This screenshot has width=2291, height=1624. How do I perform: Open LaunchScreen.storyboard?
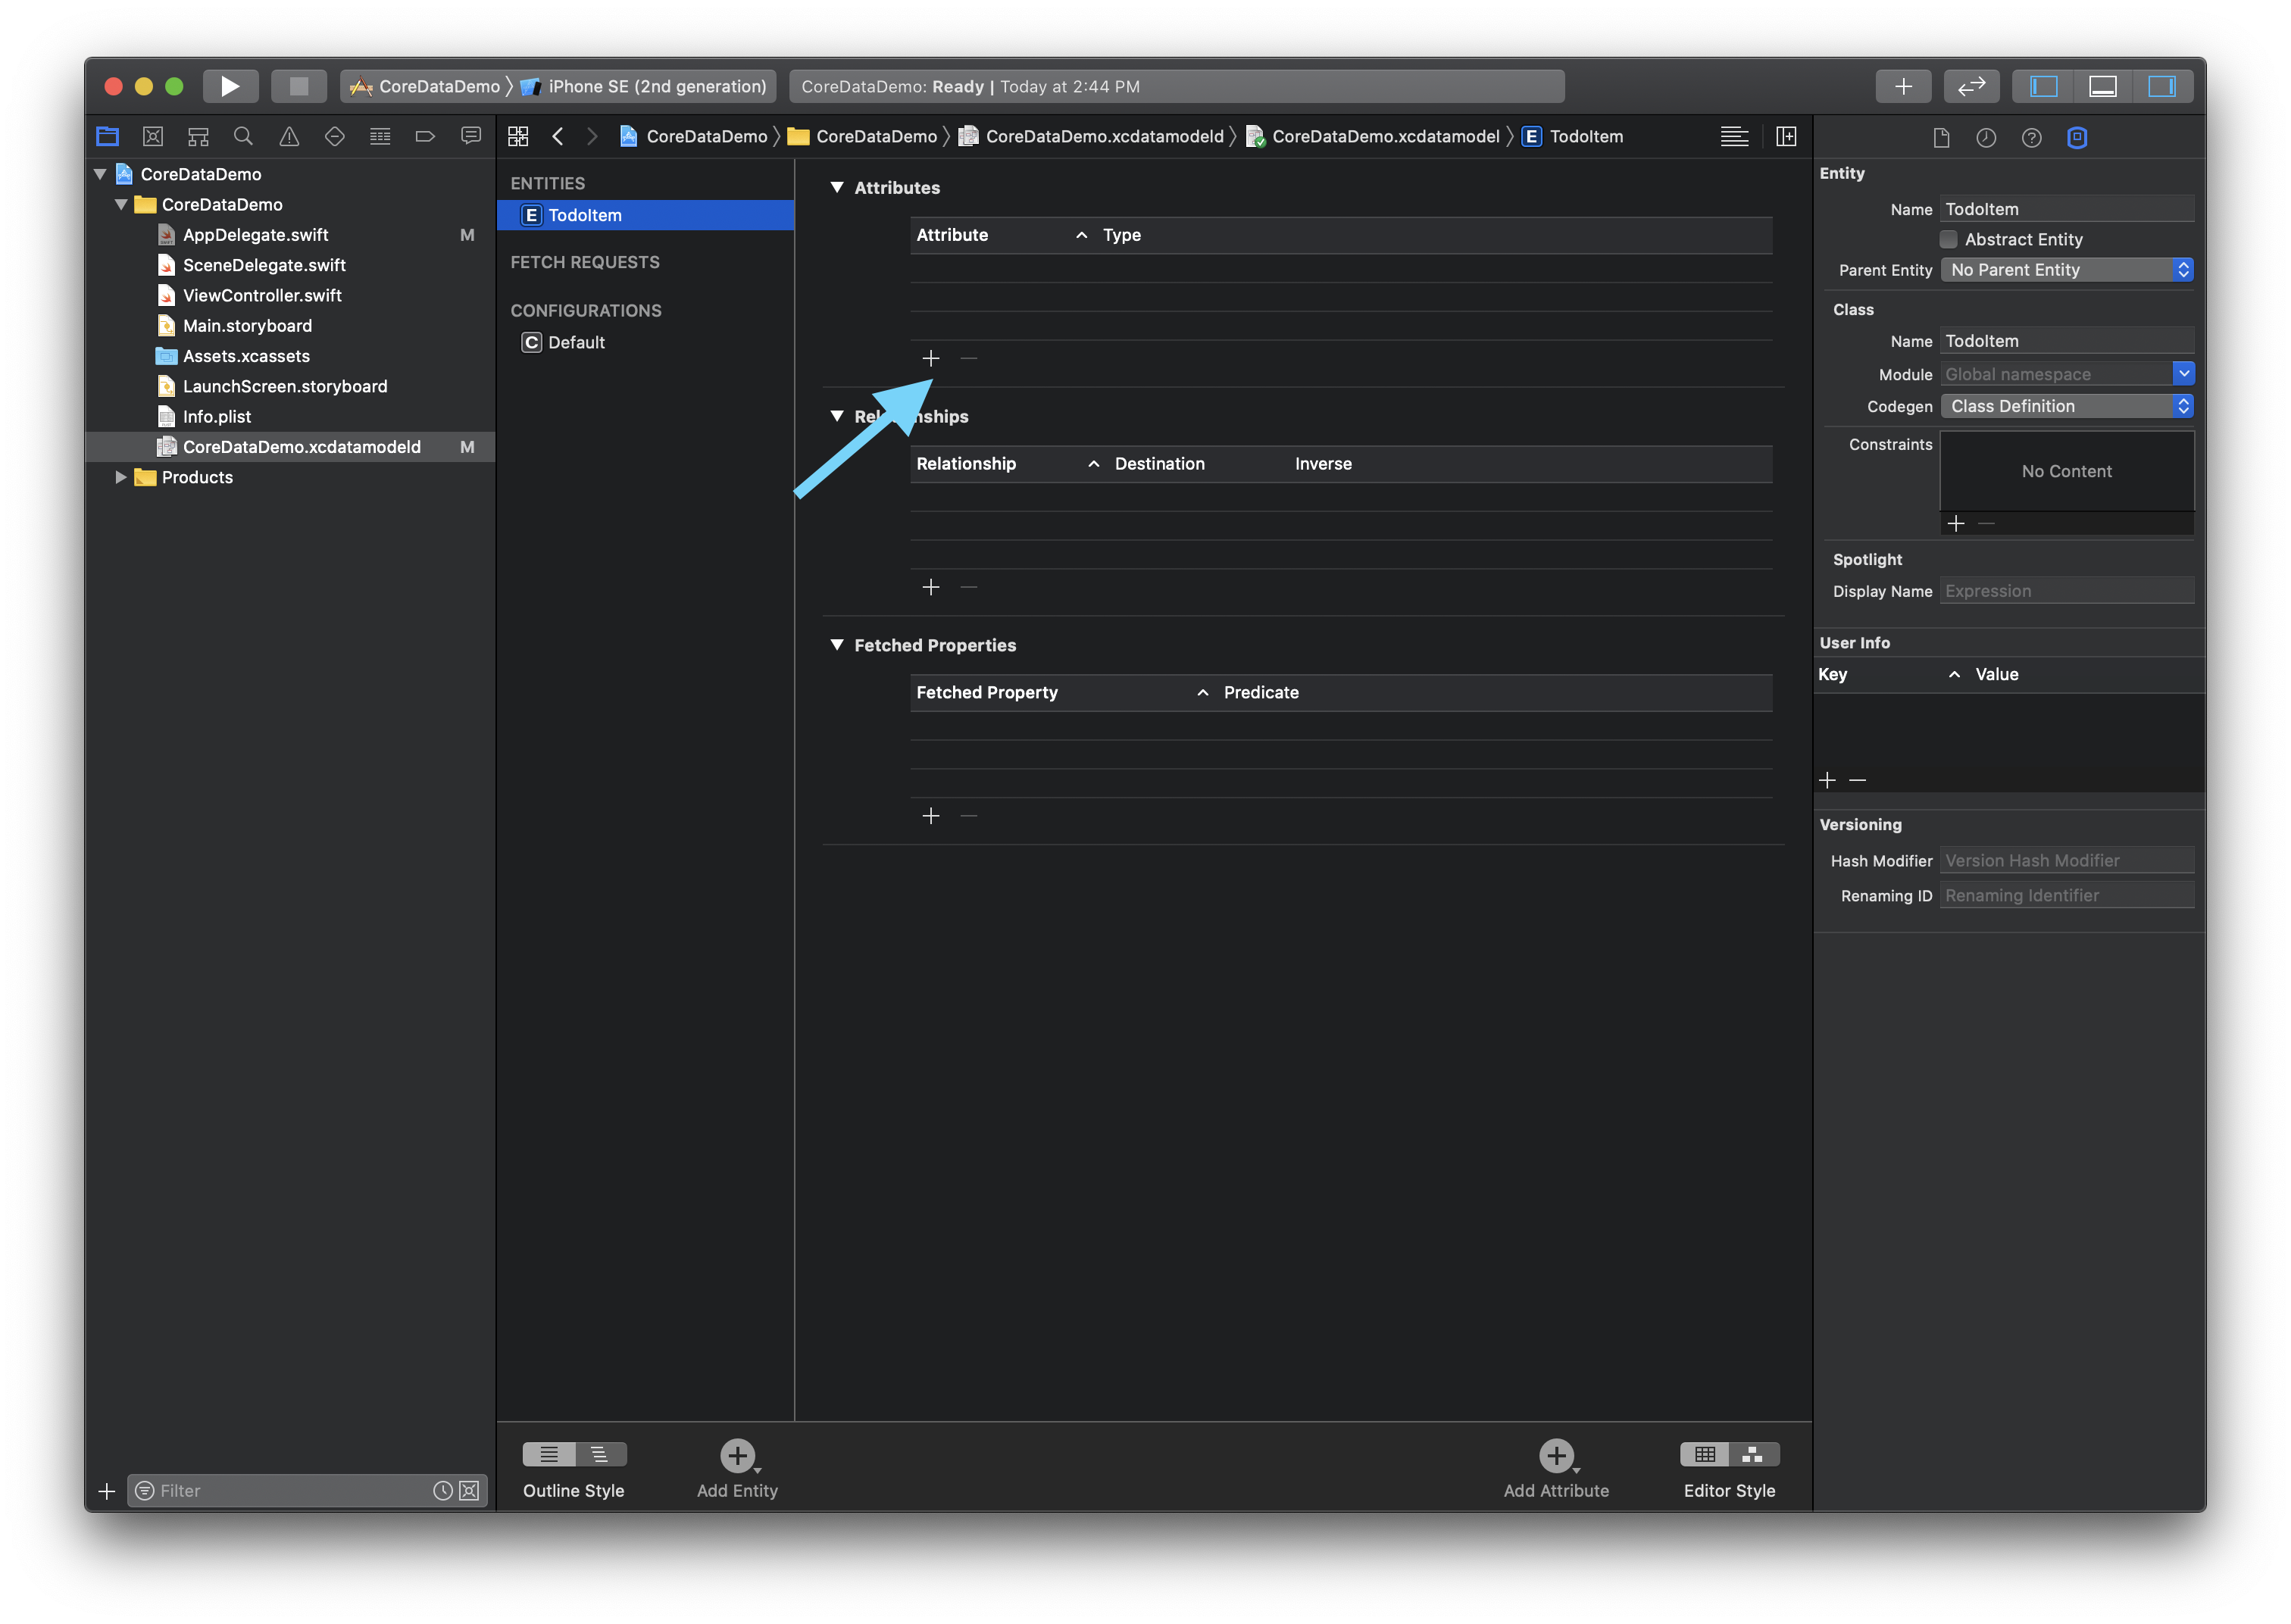click(x=285, y=386)
